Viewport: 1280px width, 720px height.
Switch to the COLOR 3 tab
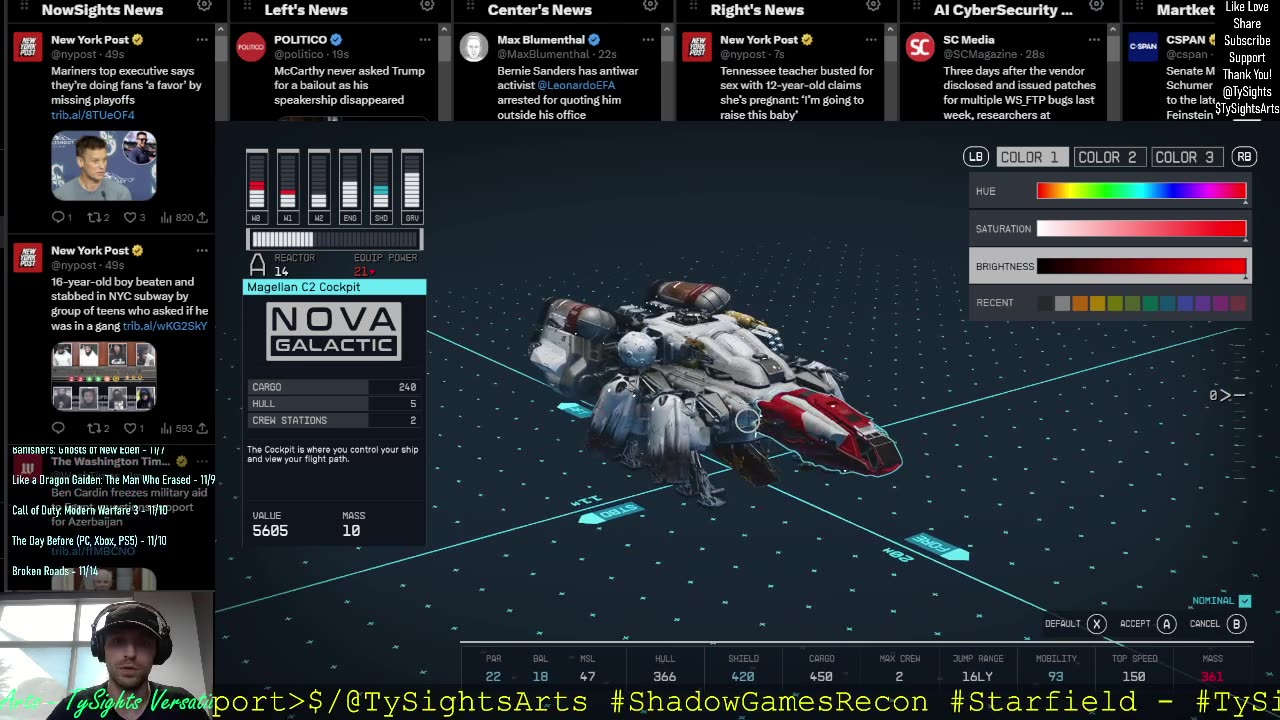click(x=1186, y=157)
